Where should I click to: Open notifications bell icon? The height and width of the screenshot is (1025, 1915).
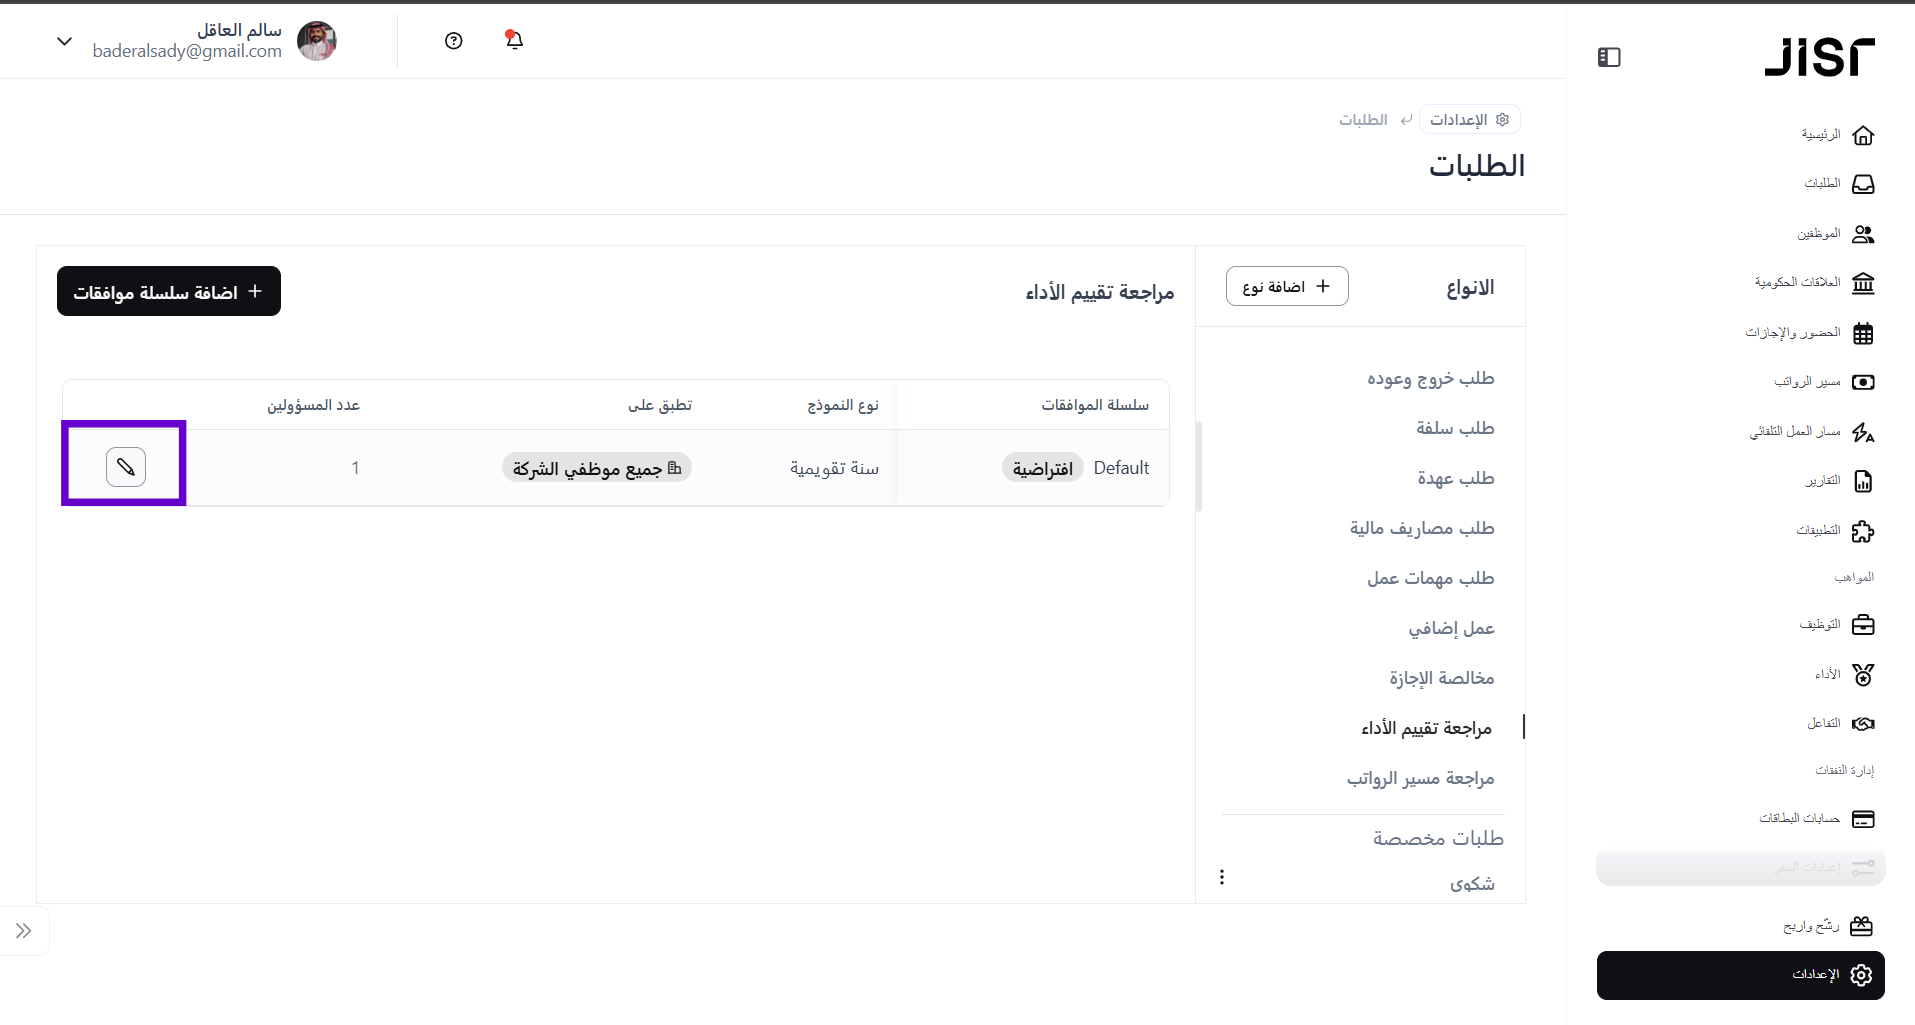click(x=514, y=40)
